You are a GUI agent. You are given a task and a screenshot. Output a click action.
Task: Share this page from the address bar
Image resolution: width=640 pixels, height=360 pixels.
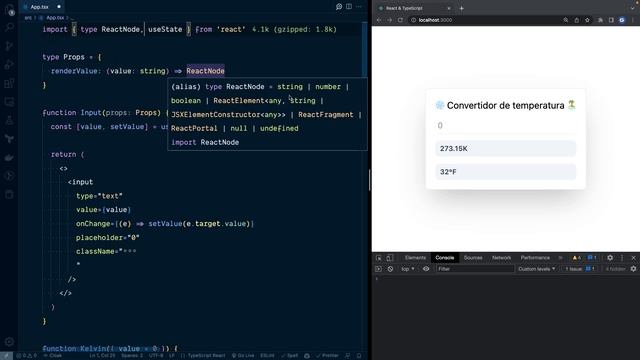click(576, 20)
